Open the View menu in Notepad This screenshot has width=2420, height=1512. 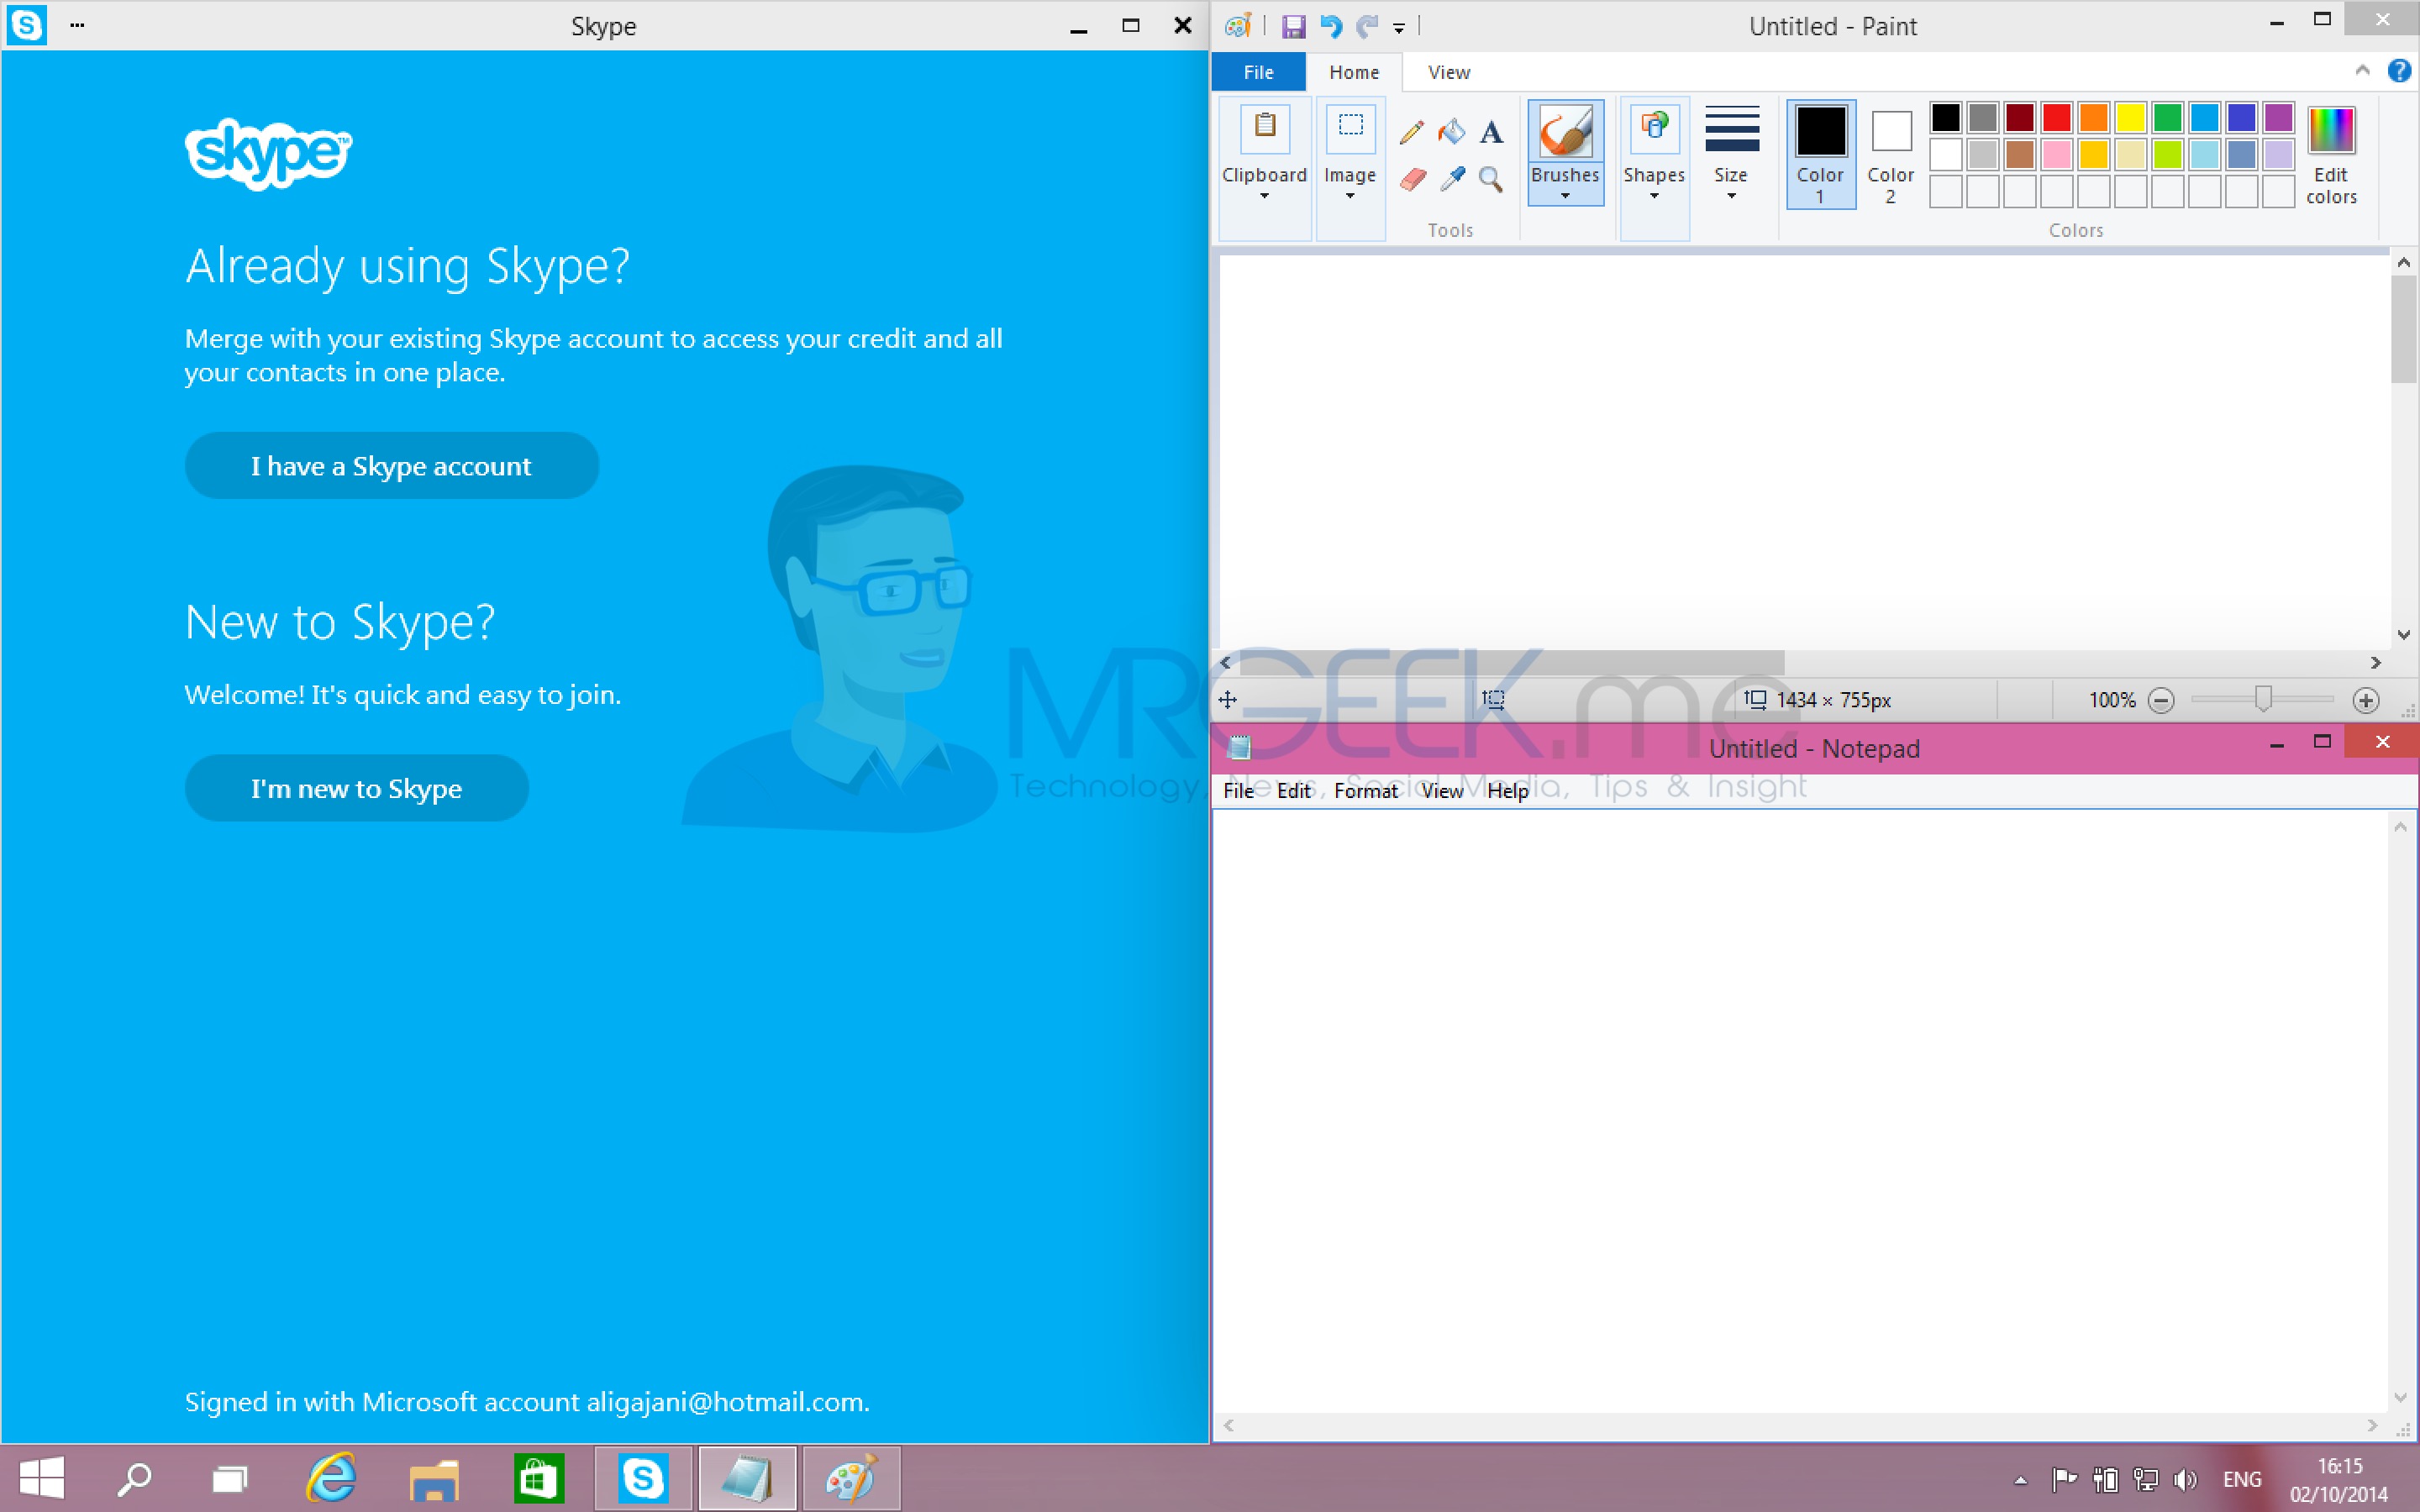point(1442,791)
